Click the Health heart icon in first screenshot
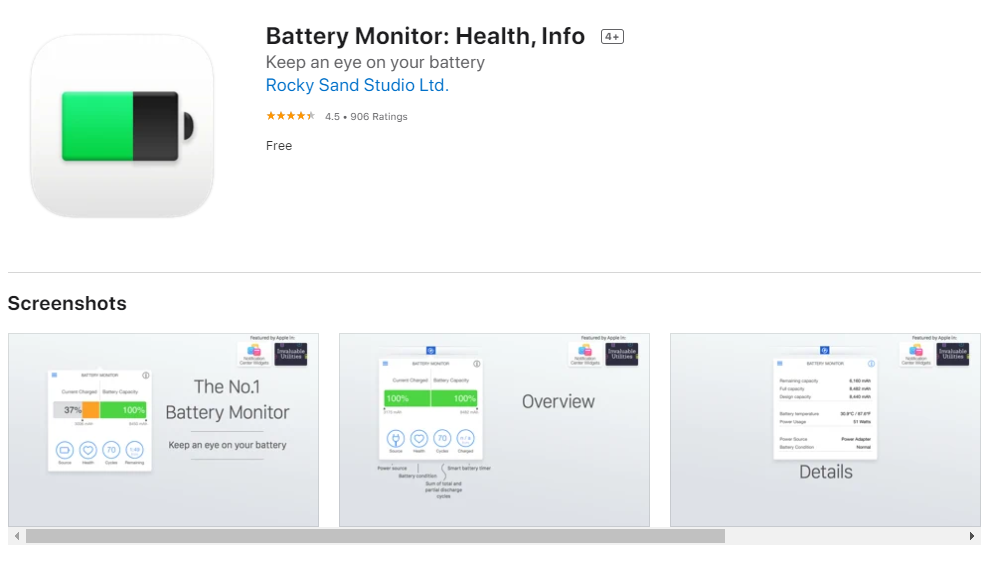This screenshot has height=564, width=999. coord(87,450)
